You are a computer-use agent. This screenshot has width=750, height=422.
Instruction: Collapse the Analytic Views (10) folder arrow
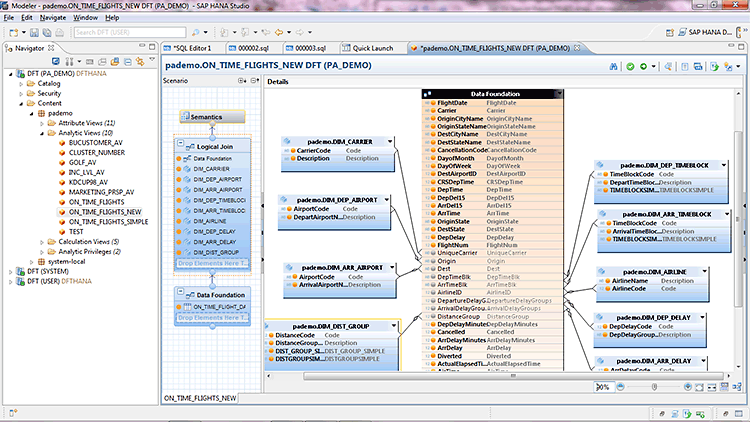click(42, 133)
